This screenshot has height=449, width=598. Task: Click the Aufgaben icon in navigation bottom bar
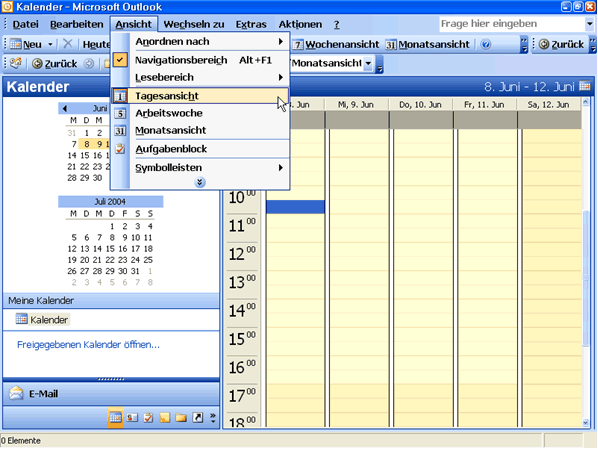pyautogui.click(x=148, y=418)
